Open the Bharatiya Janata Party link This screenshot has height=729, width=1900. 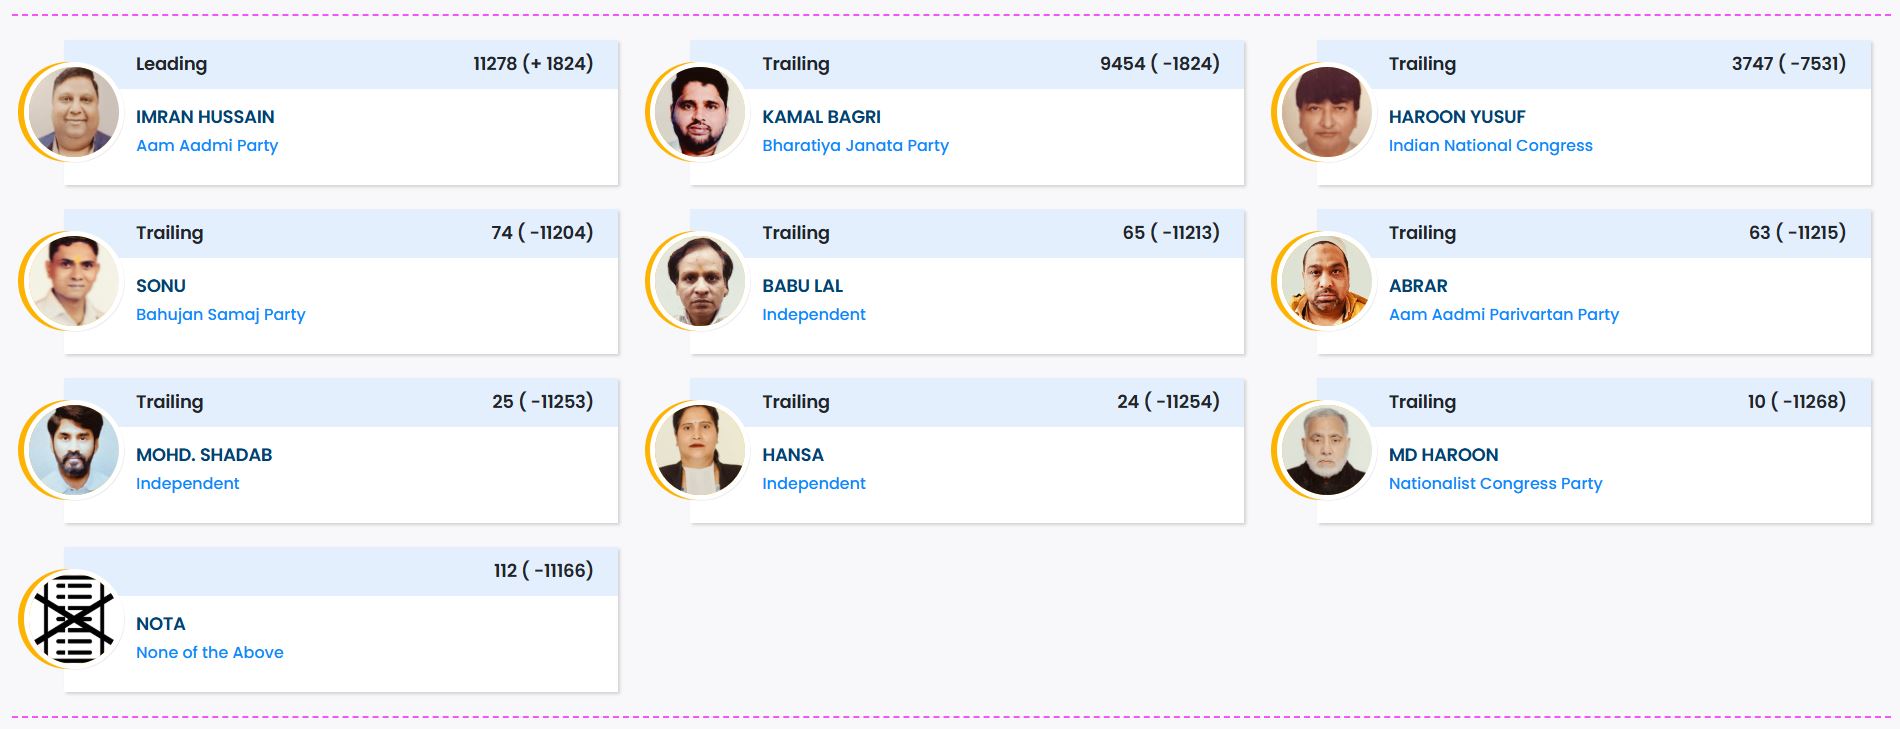pyautogui.click(x=855, y=145)
